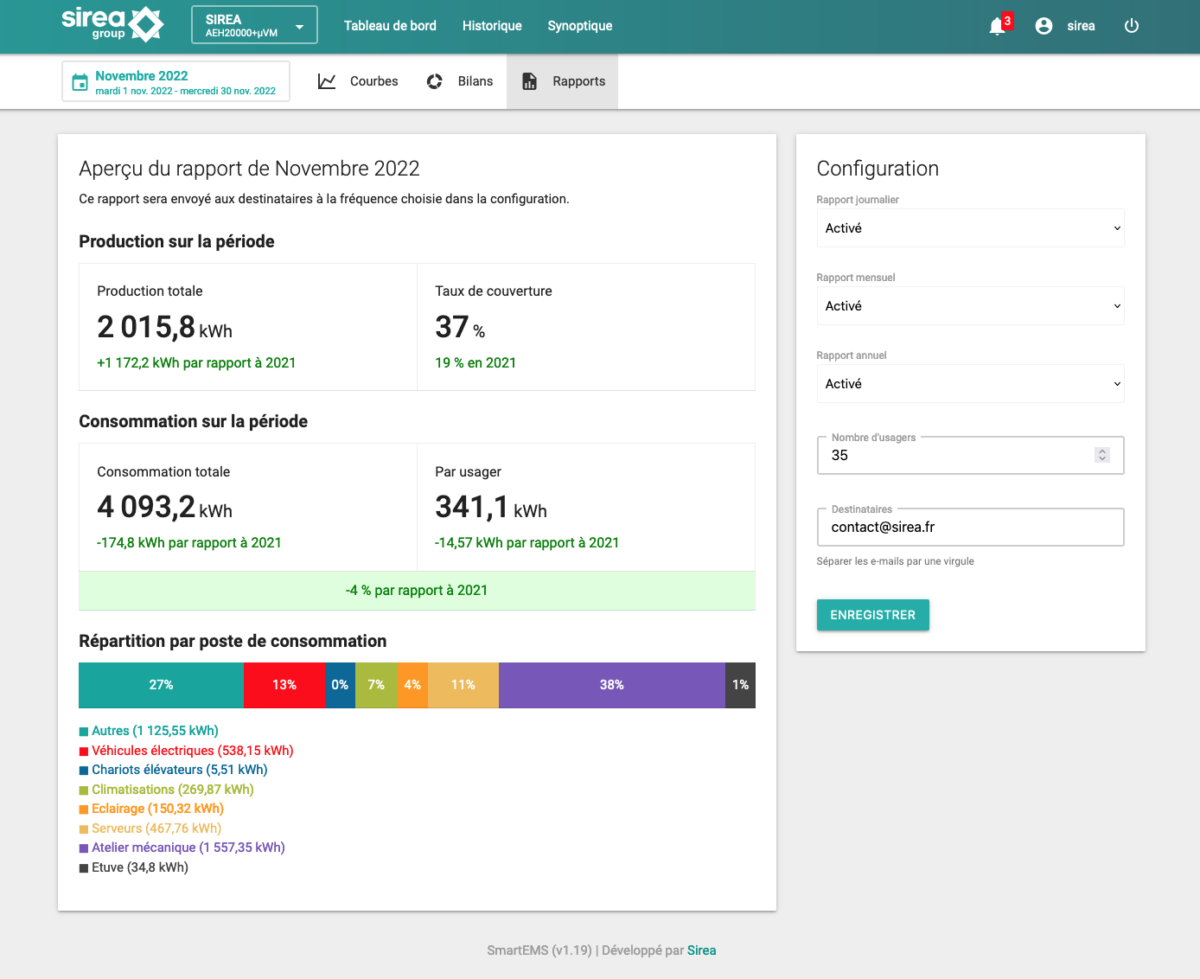
Task: Open the Novembre 2022 date range picker
Action: 176,82
